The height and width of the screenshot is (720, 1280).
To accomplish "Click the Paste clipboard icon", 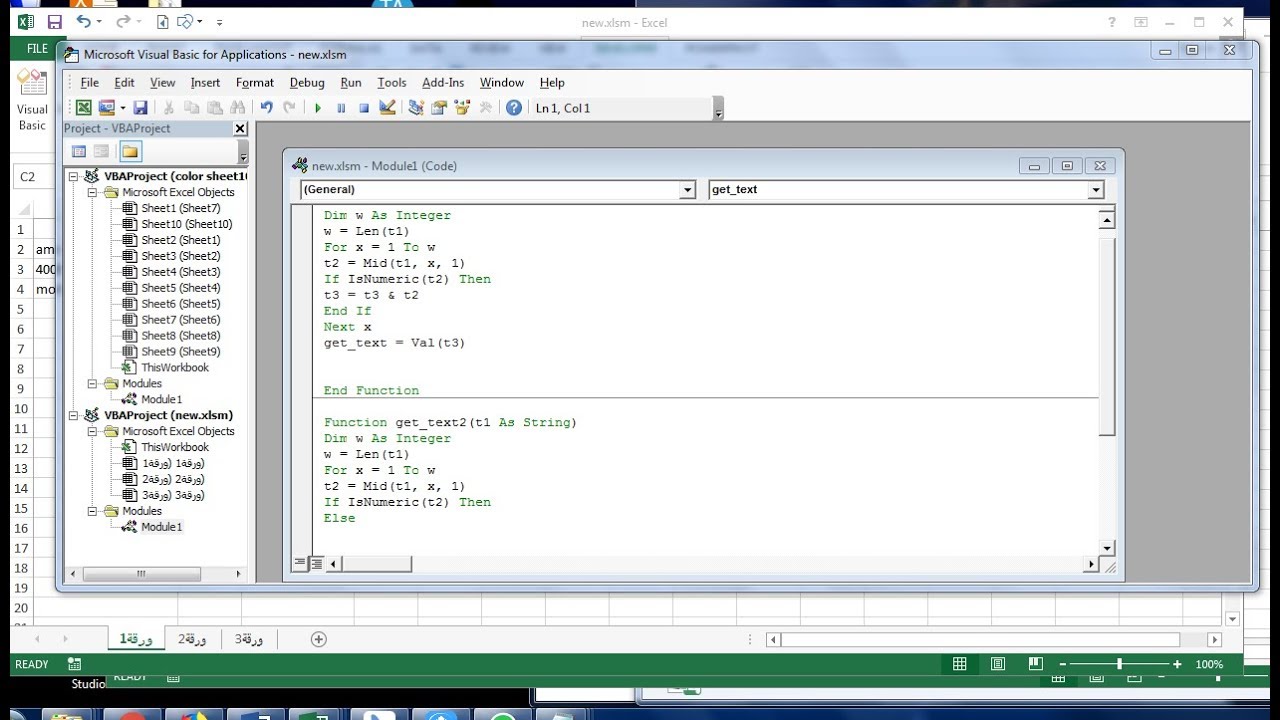I will 215,108.
